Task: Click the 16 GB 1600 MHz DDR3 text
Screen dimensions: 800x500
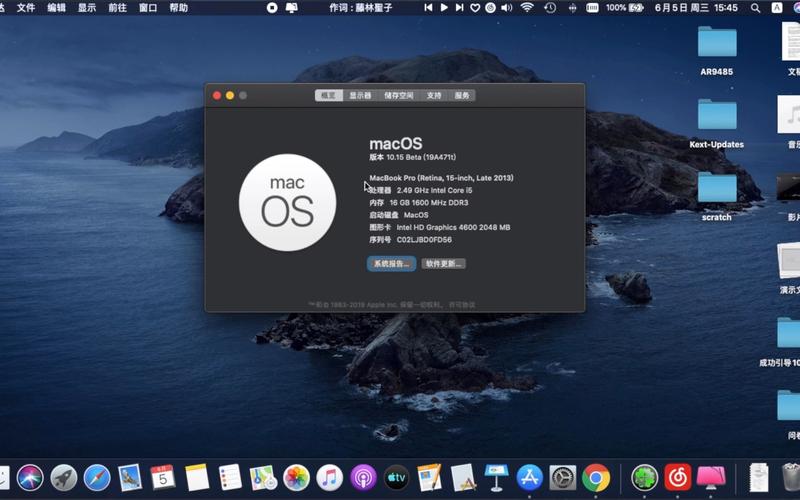Action: 429,203
